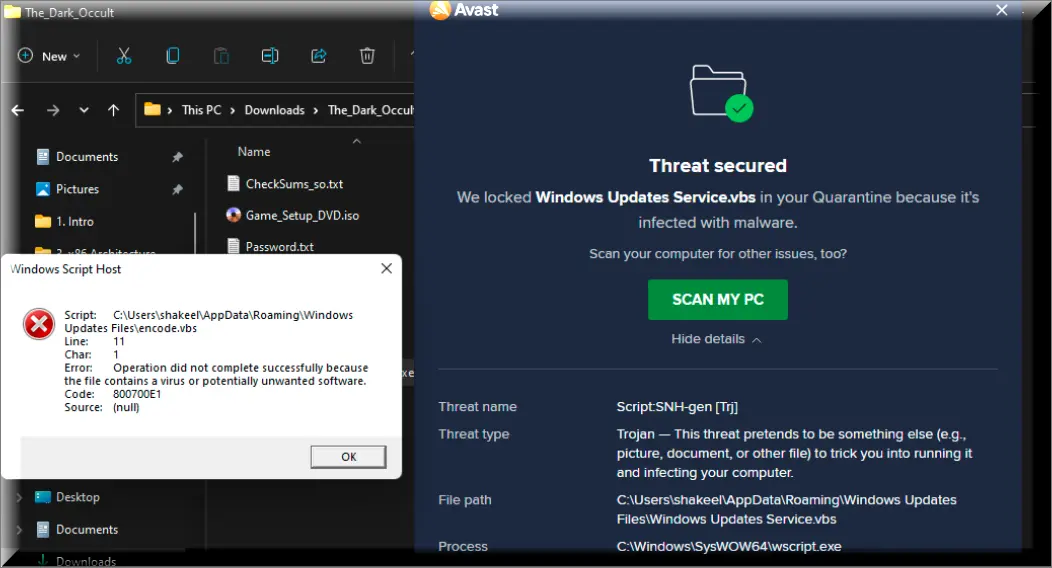Select This PC in the address breadcrumb
Viewport: 1052px width, 568px height.
pyautogui.click(x=201, y=110)
